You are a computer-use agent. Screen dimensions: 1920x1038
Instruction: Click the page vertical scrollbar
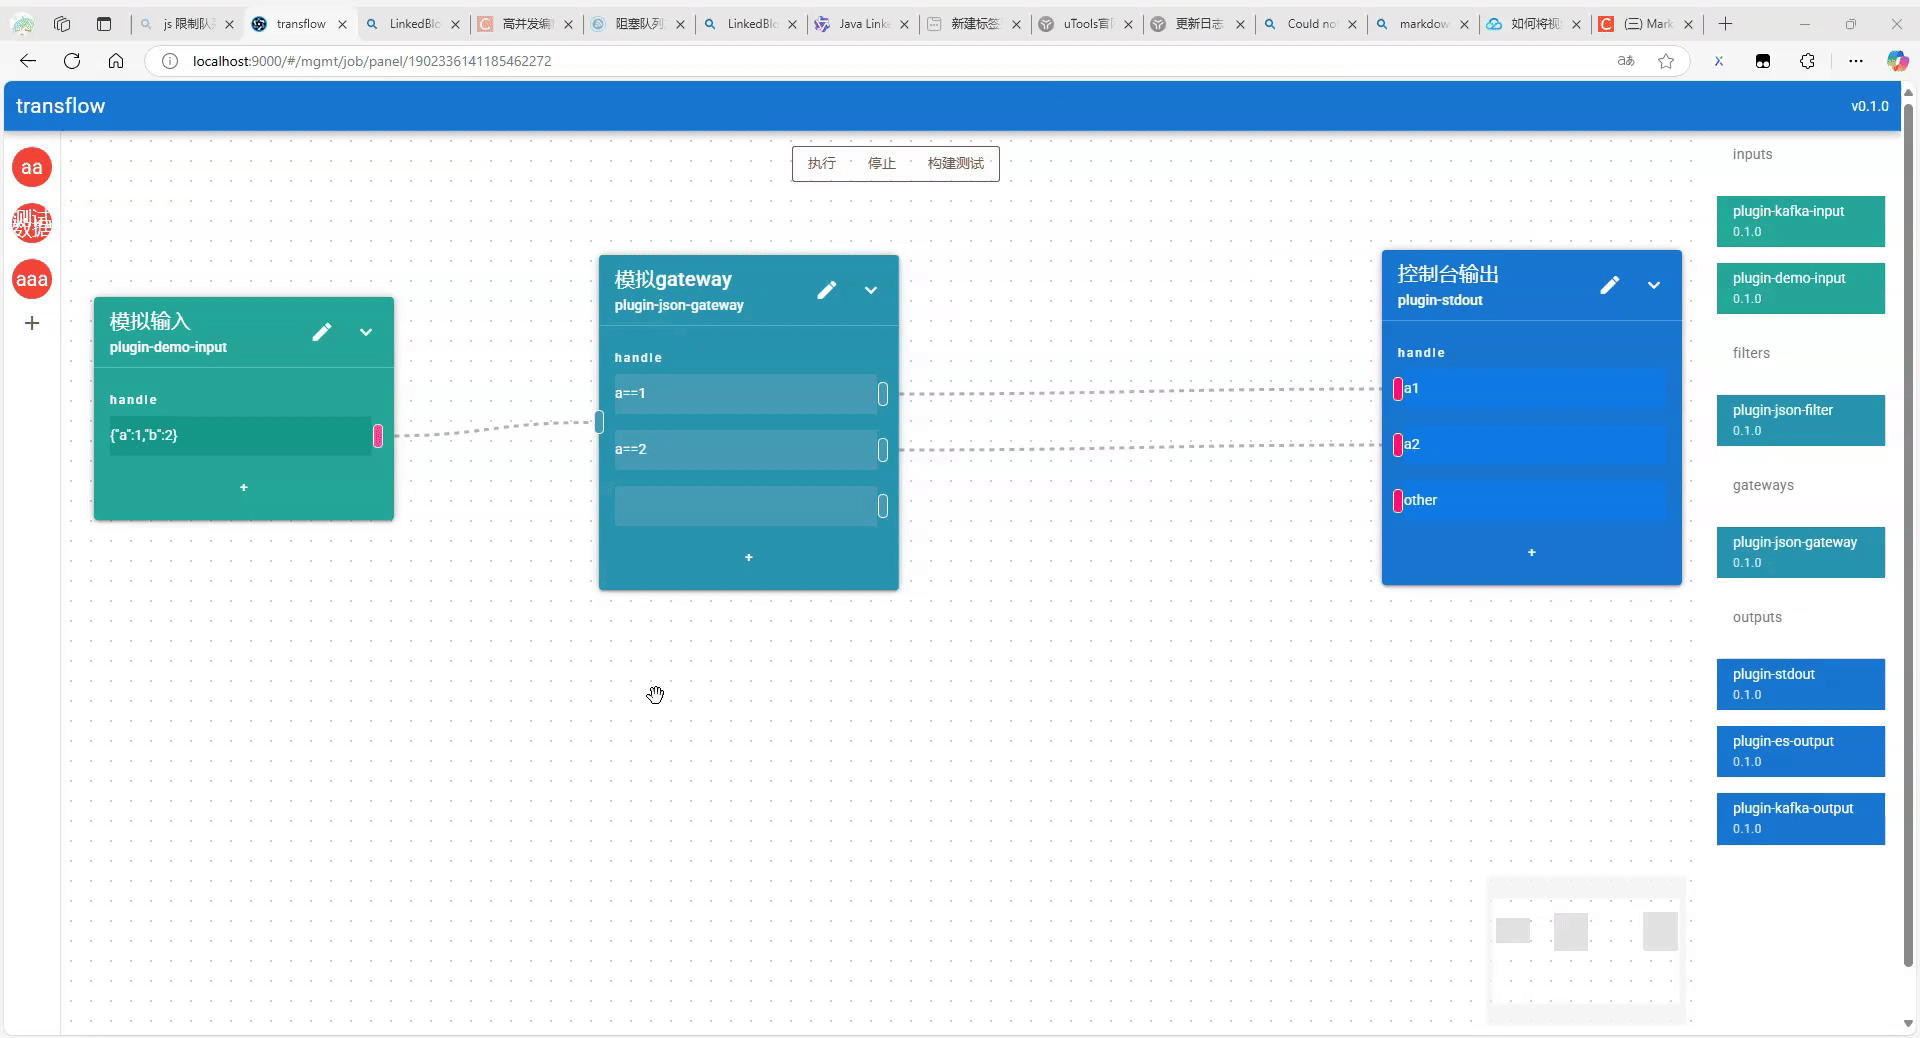point(1908,535)
